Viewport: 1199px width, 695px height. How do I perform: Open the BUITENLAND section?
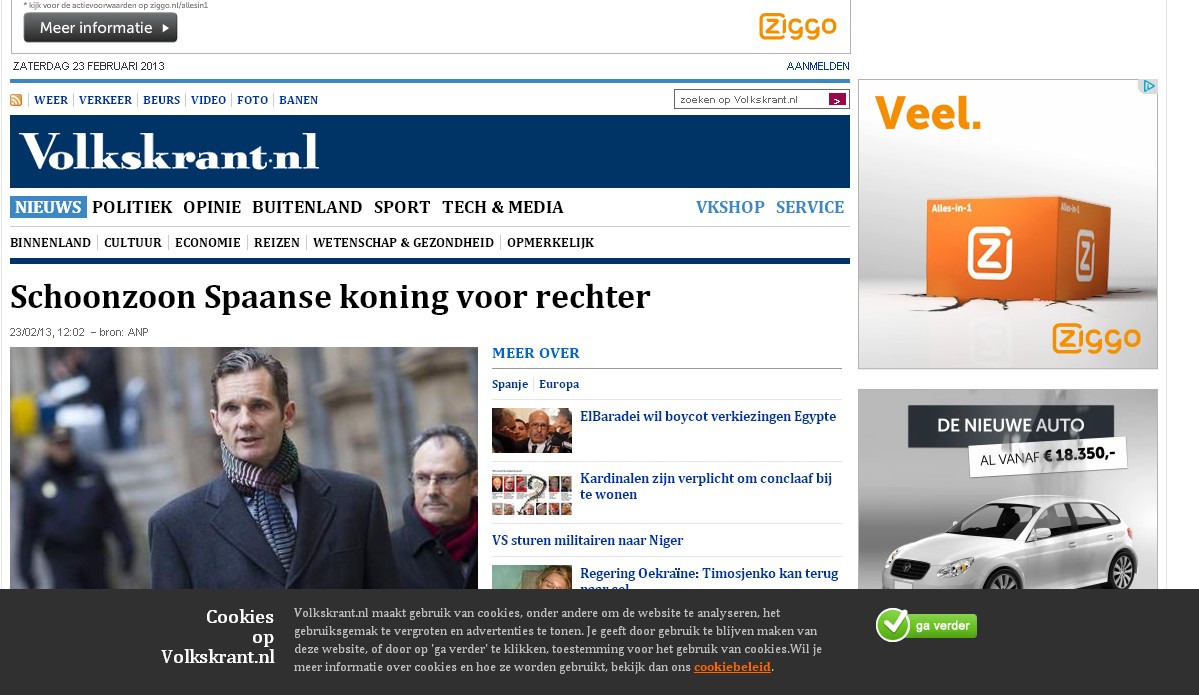point(307,207)
